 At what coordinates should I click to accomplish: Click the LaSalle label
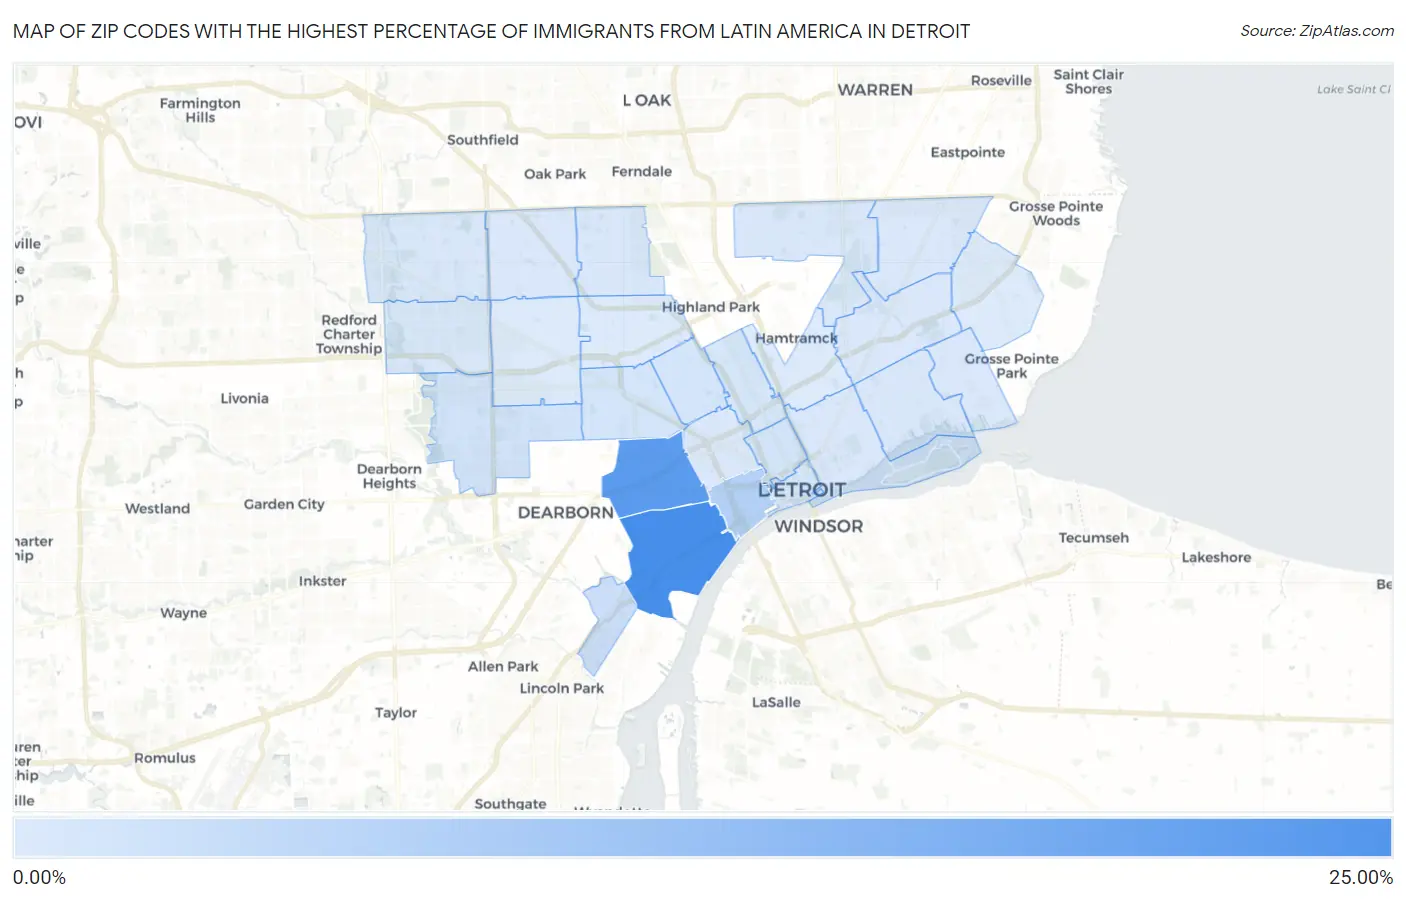click(776, 702)
